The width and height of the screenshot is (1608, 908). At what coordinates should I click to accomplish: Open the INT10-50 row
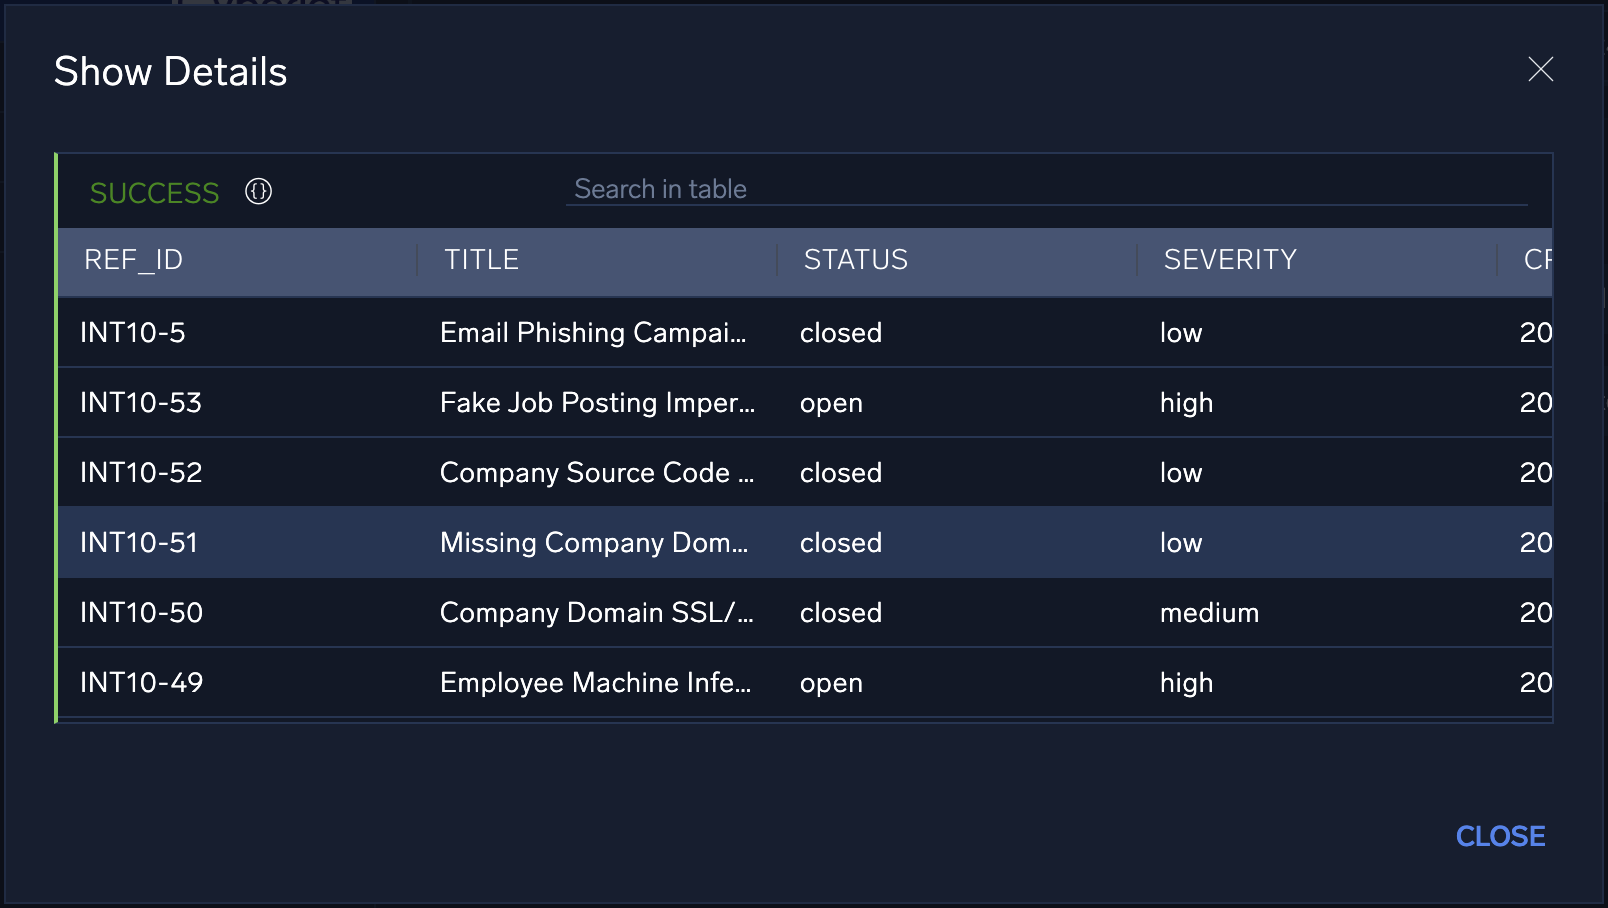tap(141, 613)
